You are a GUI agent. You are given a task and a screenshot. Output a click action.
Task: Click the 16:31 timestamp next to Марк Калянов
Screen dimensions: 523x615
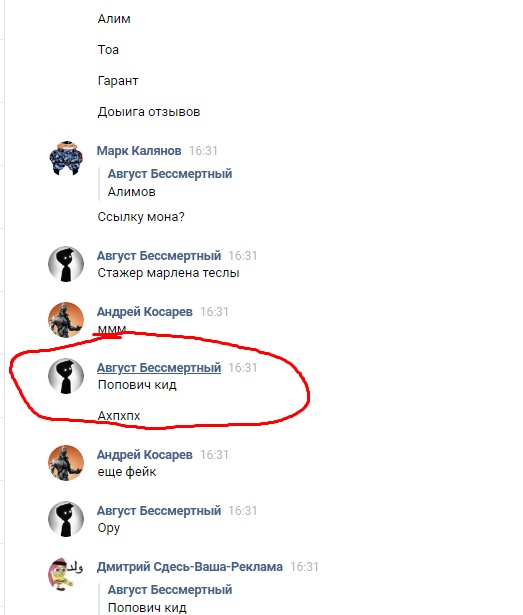203,151
